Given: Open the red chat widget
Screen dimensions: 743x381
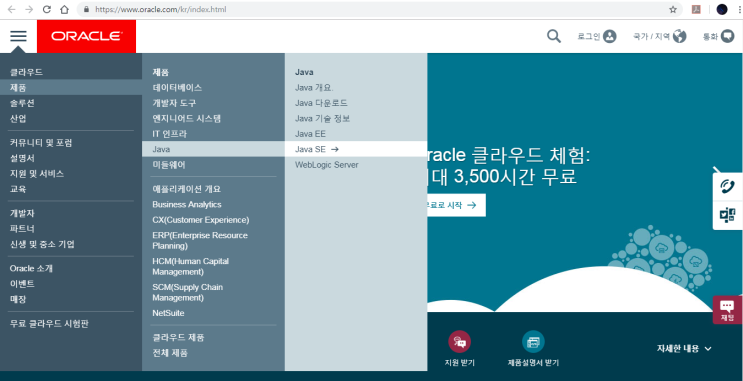Looking at the screenshot, I should (x=727, y=310).
